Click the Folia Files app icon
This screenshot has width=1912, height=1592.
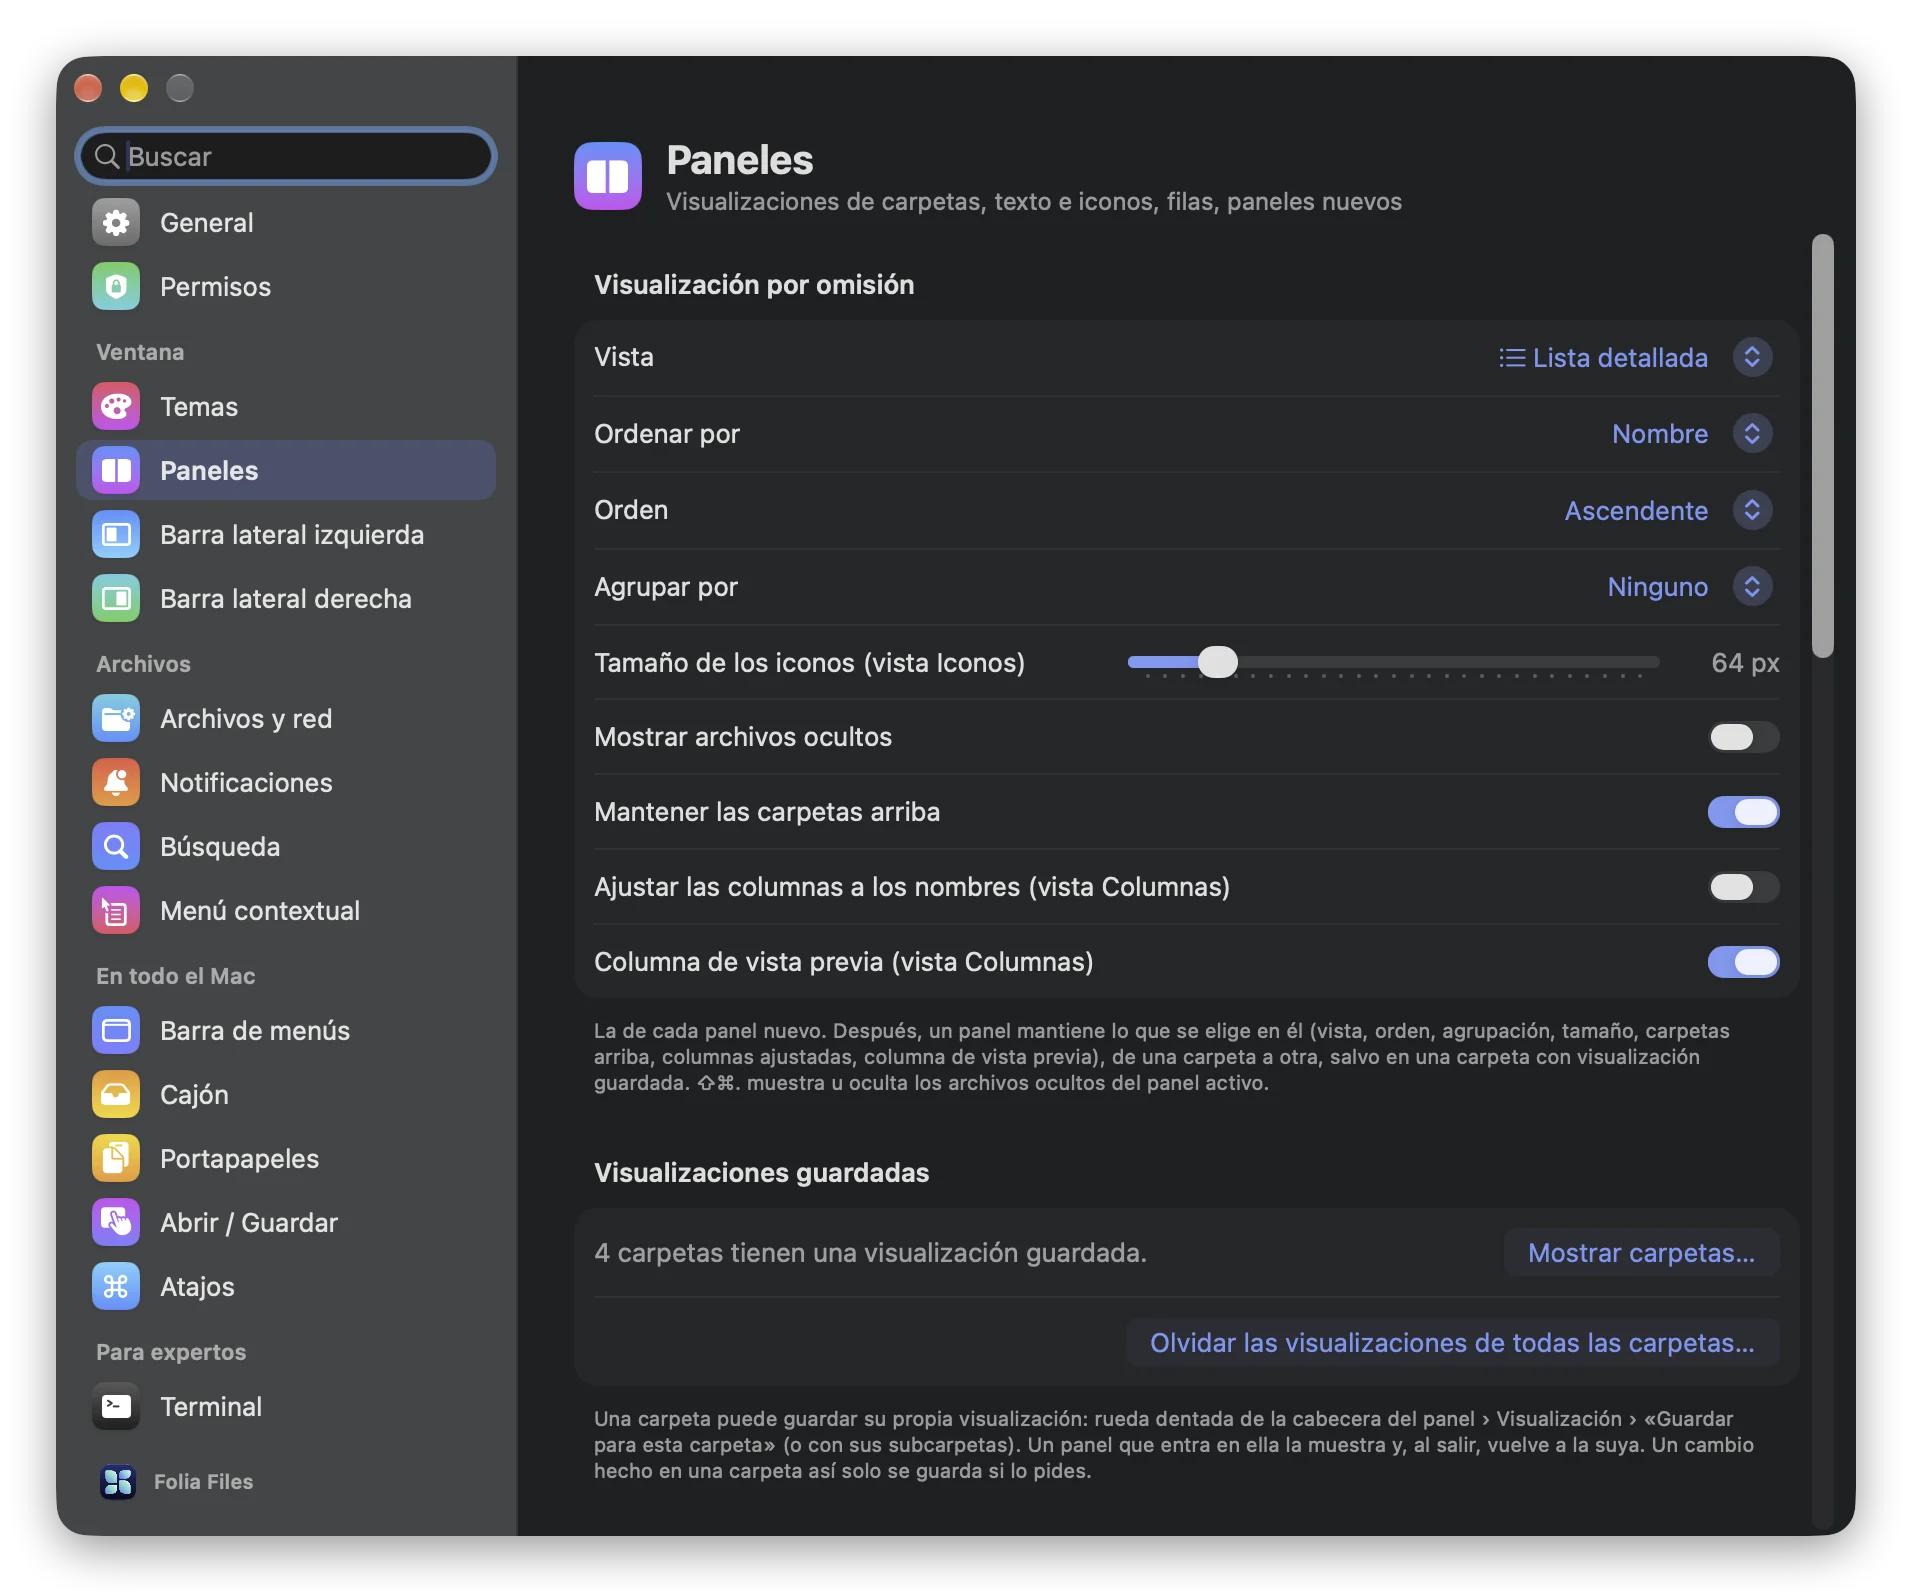point(118,1482)
